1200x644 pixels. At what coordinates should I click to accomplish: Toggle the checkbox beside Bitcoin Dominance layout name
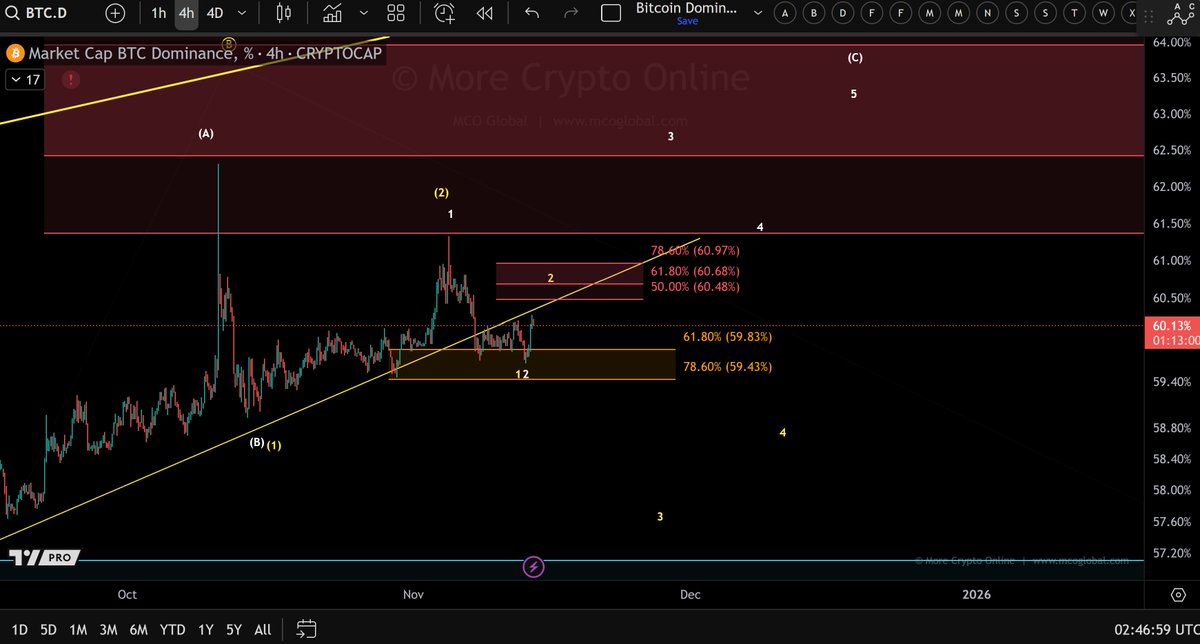610,11
